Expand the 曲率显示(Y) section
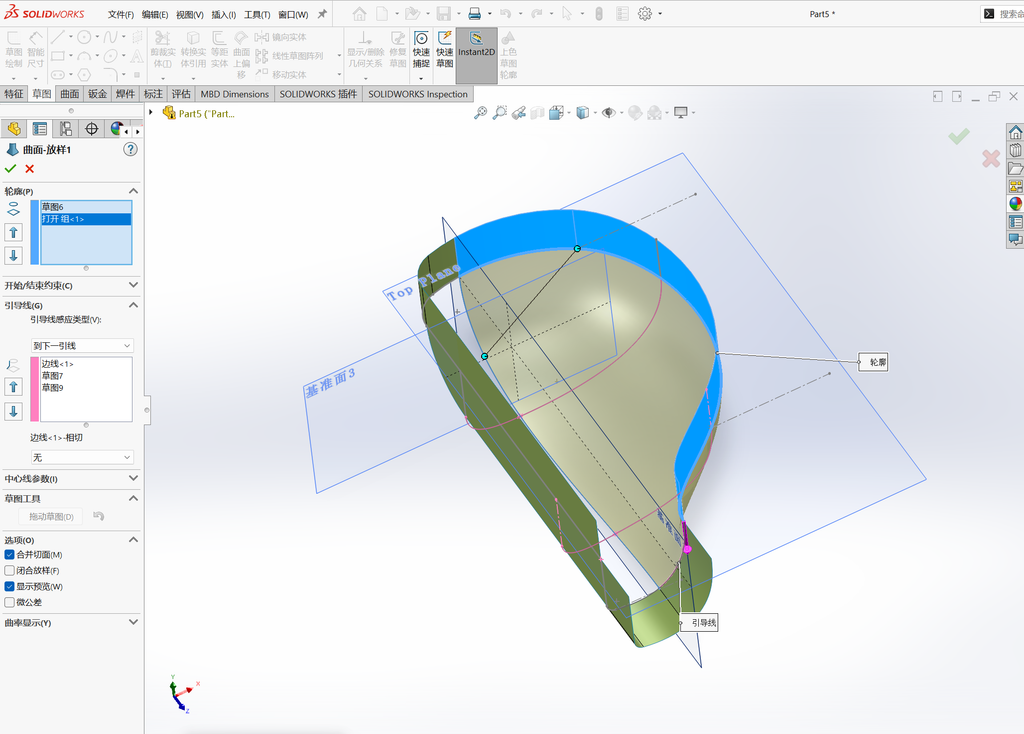Screen dimensions: 1024x734 coord(133,622)
